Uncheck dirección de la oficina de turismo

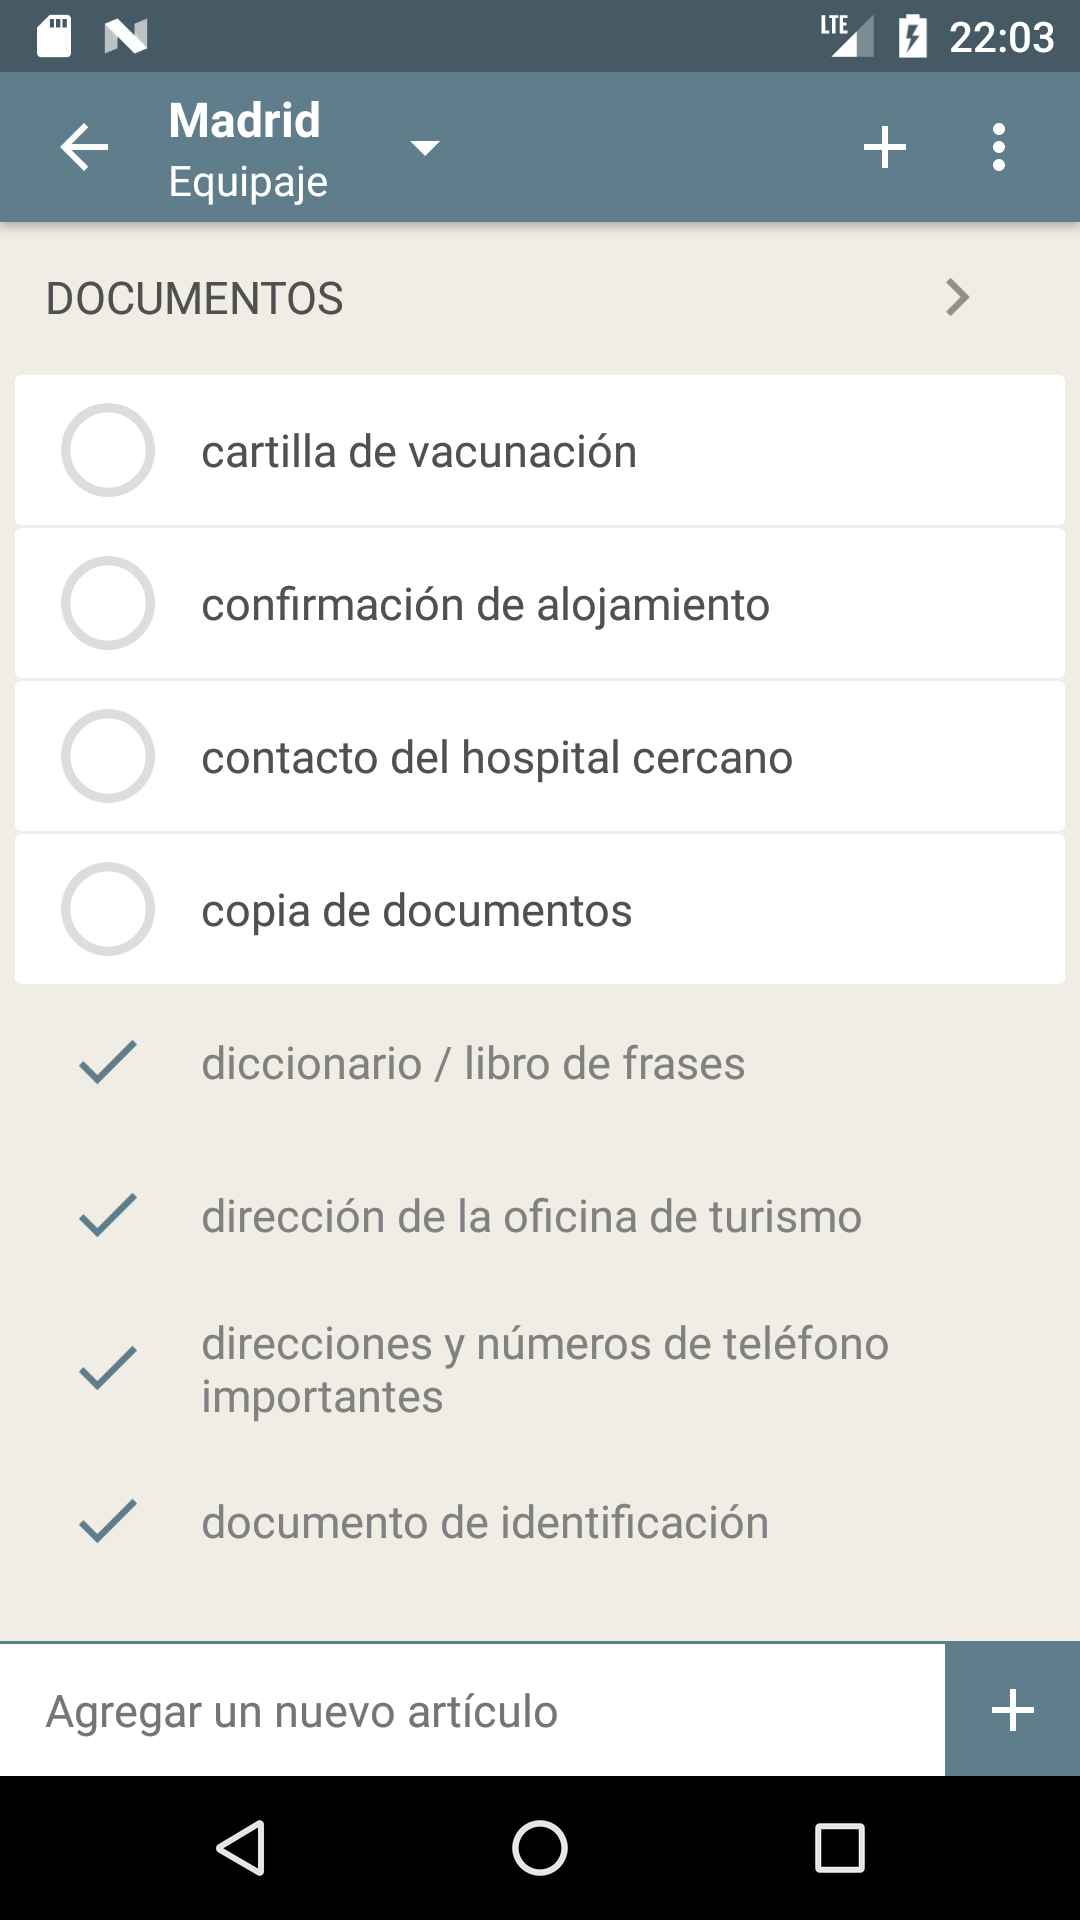click(108, 1215)
